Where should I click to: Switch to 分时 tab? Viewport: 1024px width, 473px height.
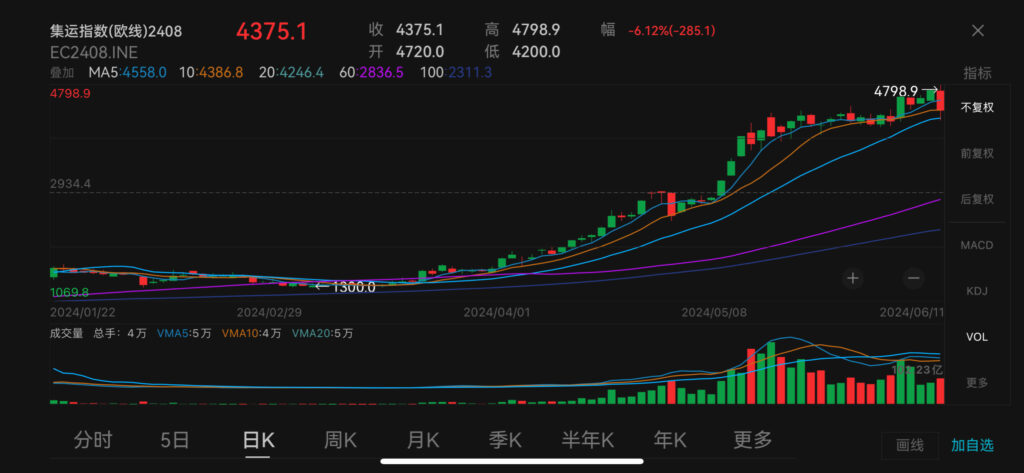pos(93,440)
